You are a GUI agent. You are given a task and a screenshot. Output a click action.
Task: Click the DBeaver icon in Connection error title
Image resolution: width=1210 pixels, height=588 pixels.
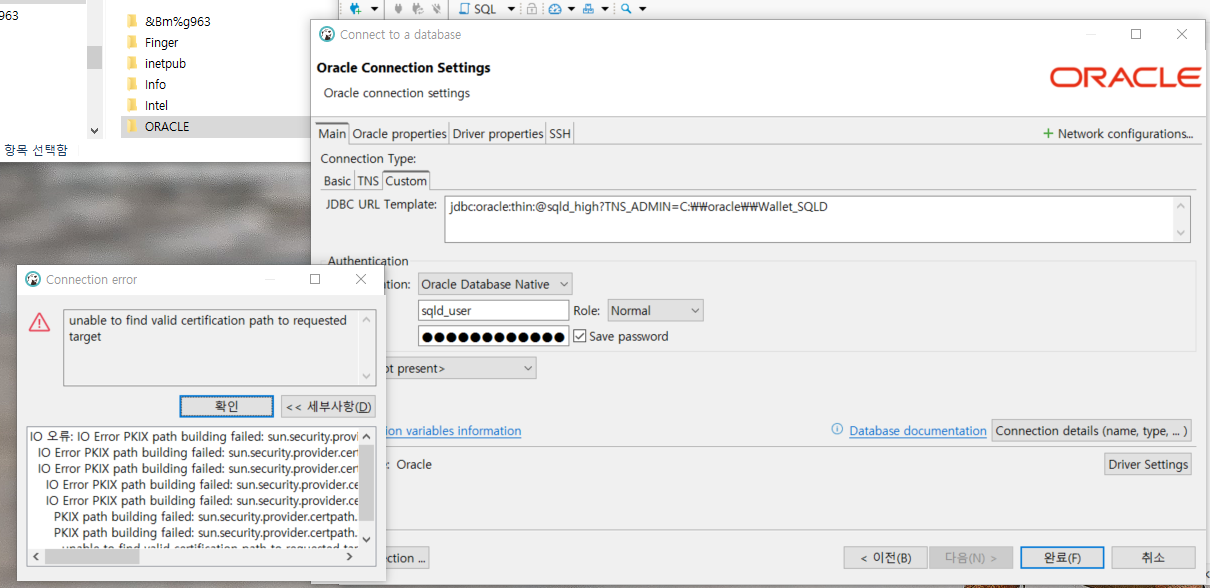(33, 279)
